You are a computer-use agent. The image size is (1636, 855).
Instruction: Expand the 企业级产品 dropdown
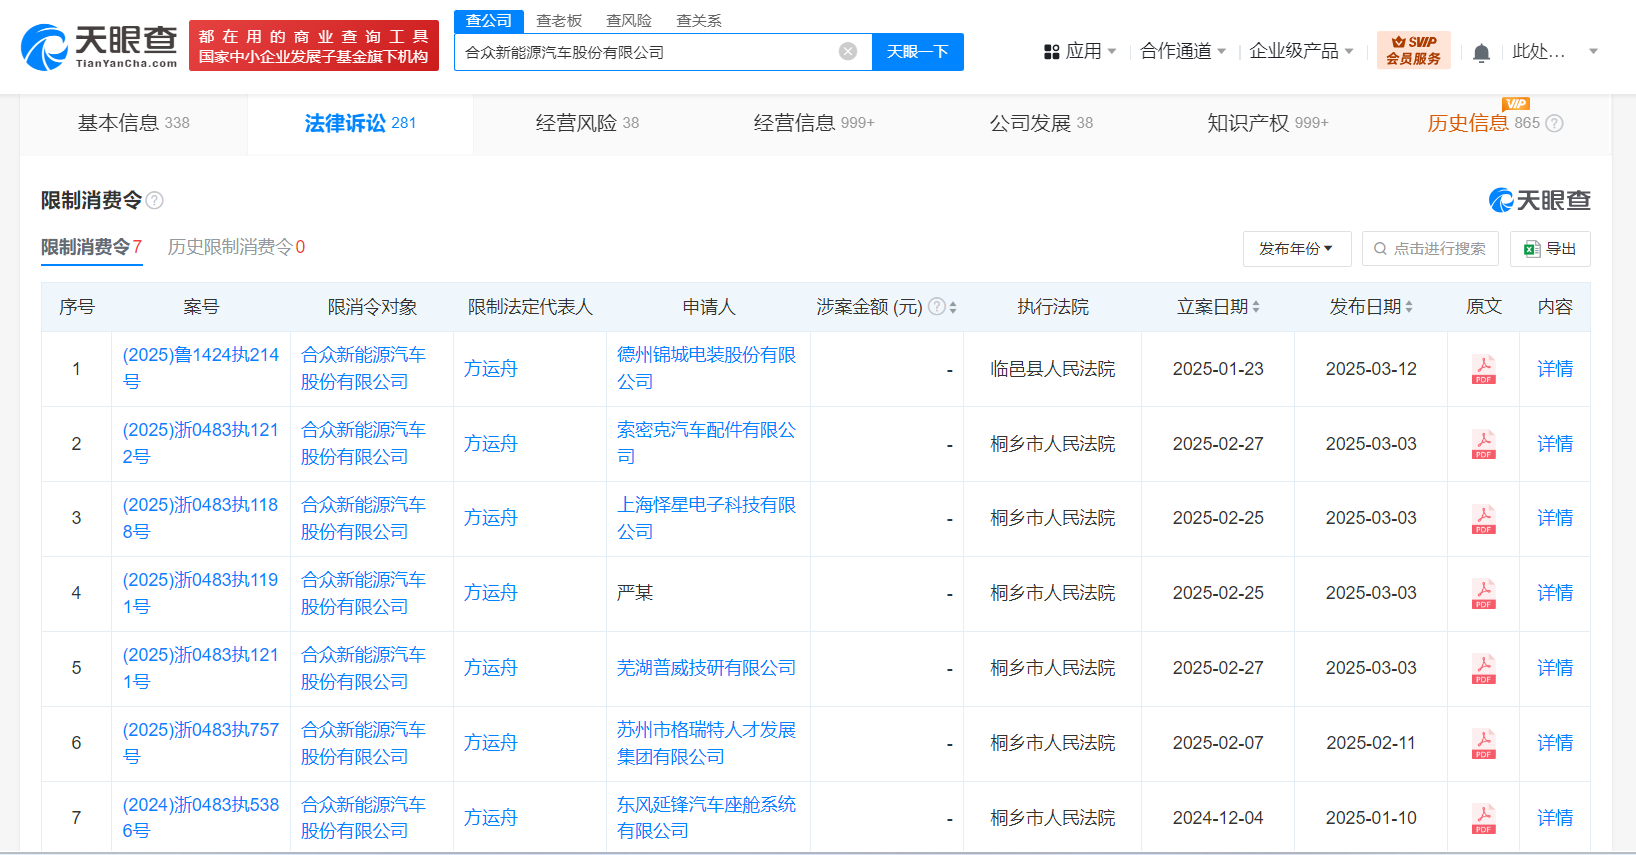pos(1300,51)
